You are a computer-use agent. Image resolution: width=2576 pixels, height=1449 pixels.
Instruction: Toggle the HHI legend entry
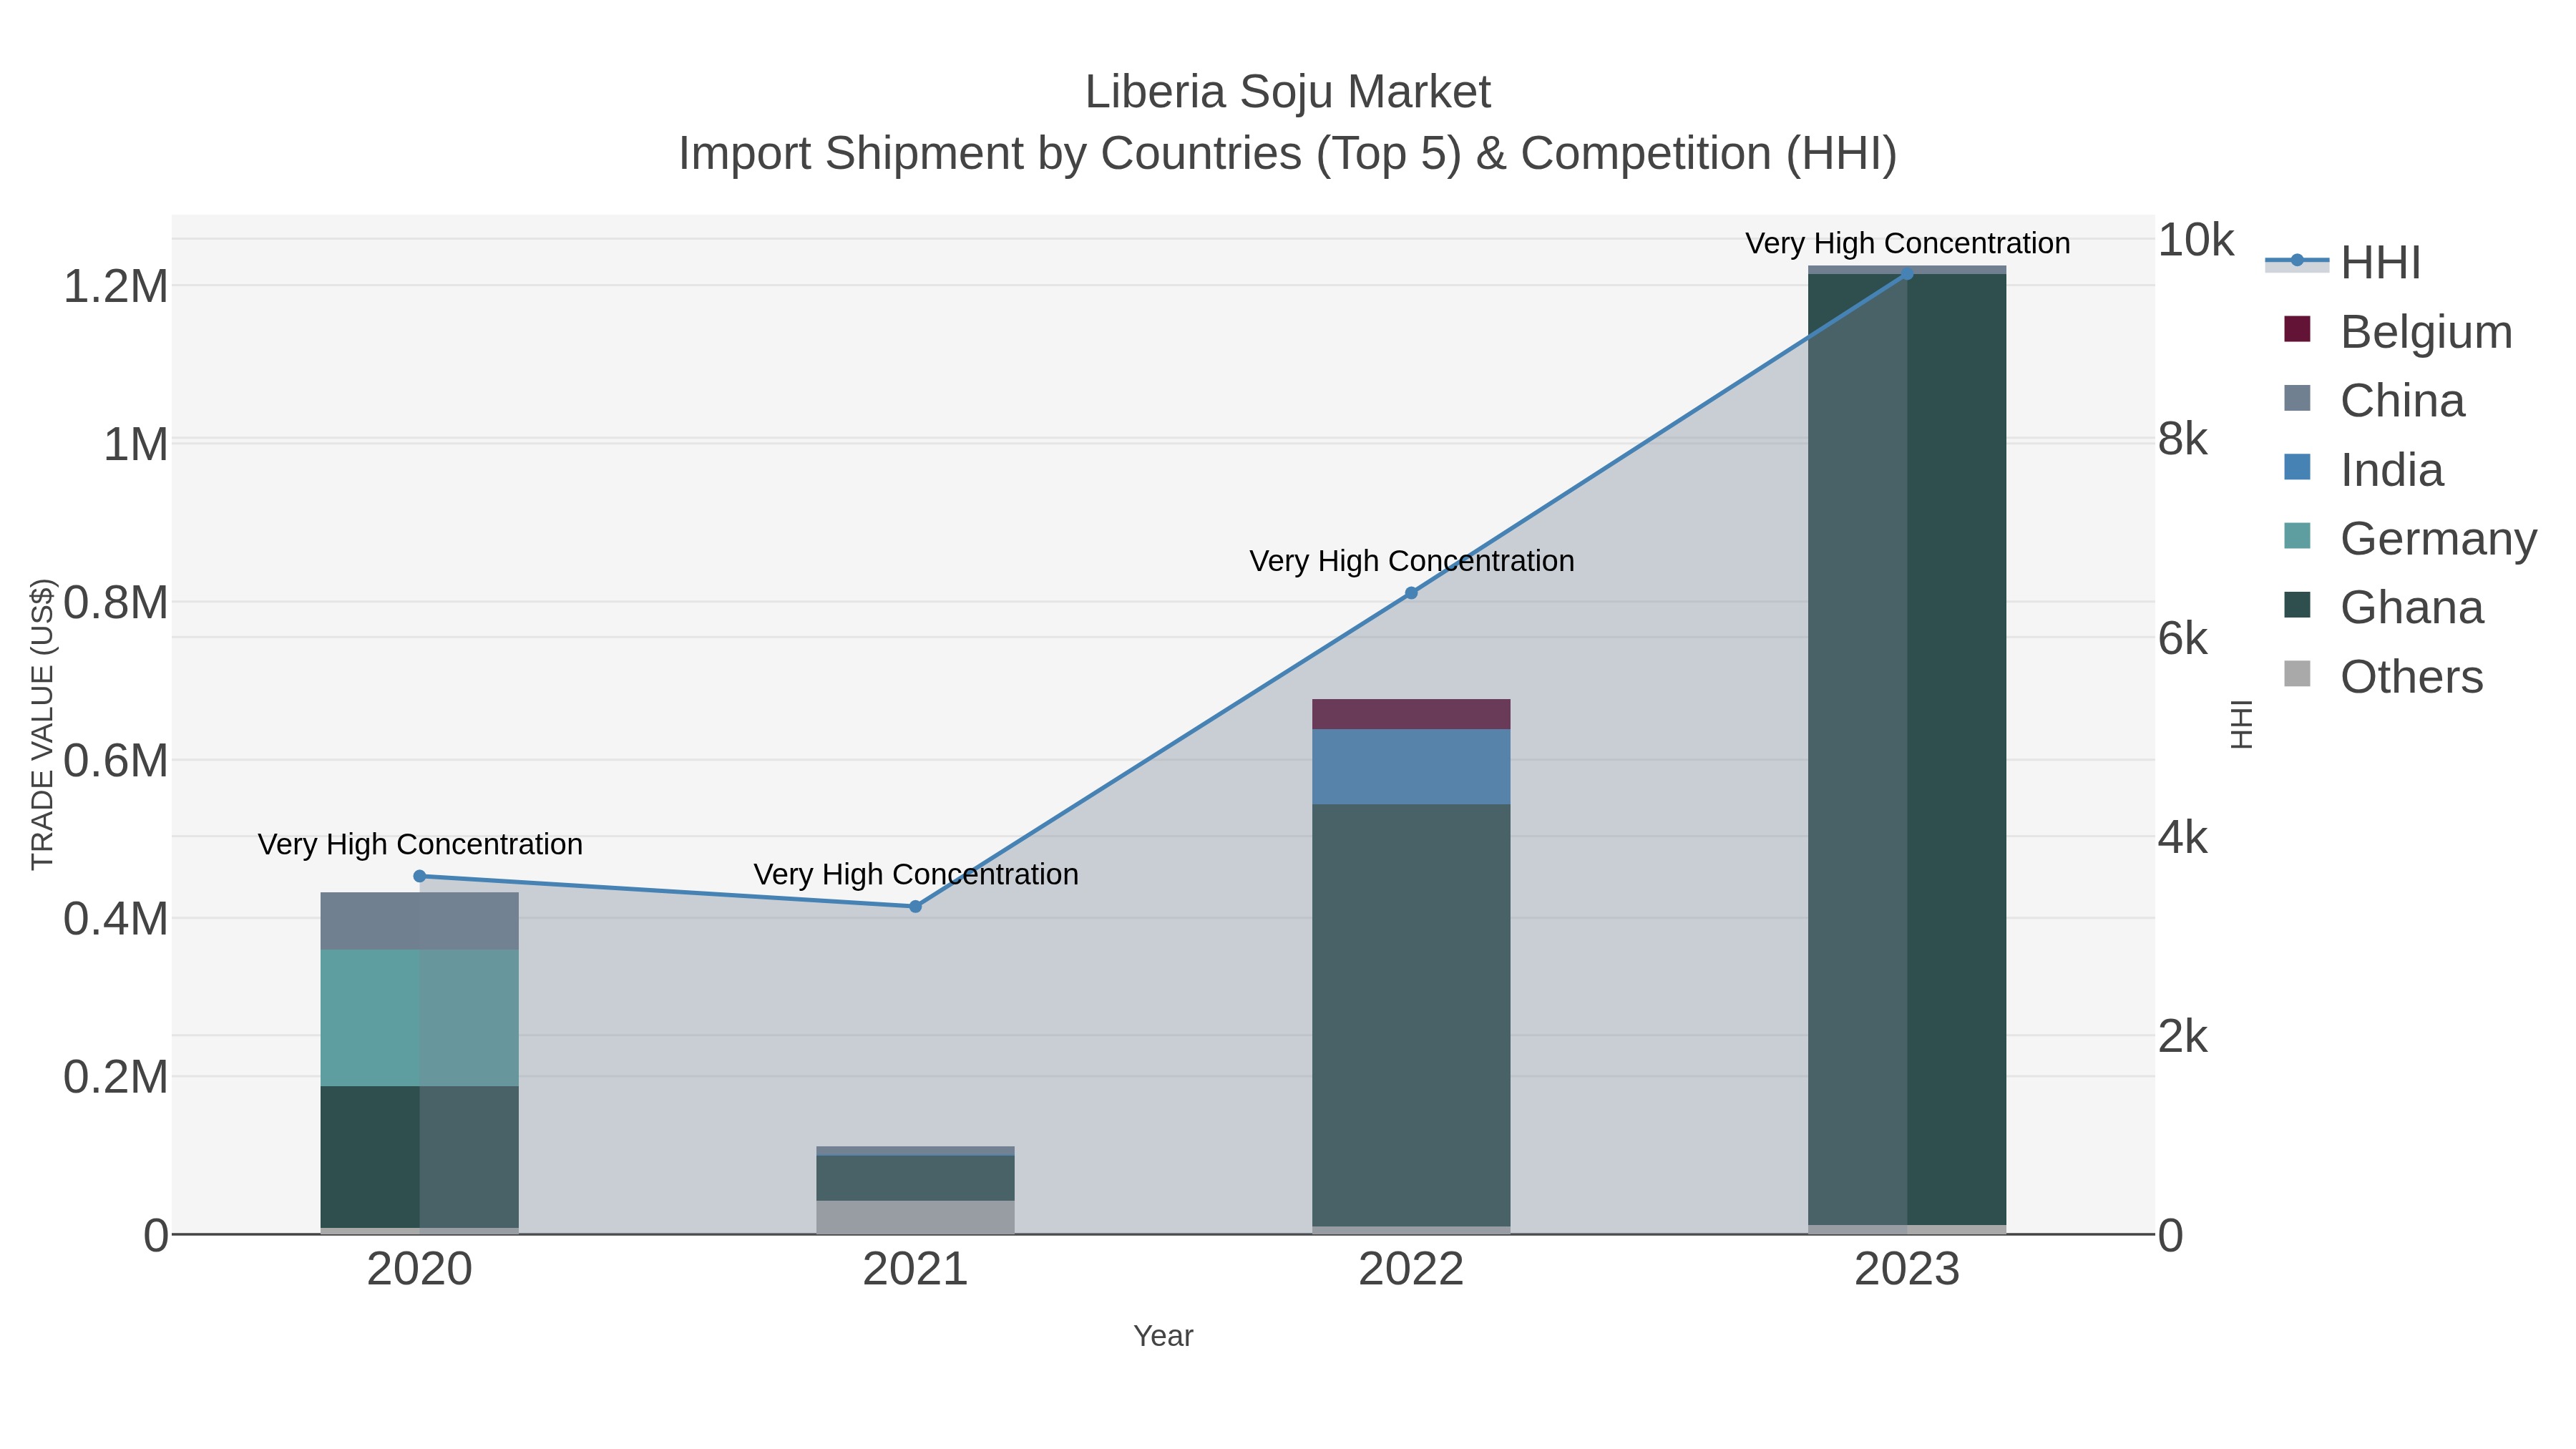coord(2343,263)
